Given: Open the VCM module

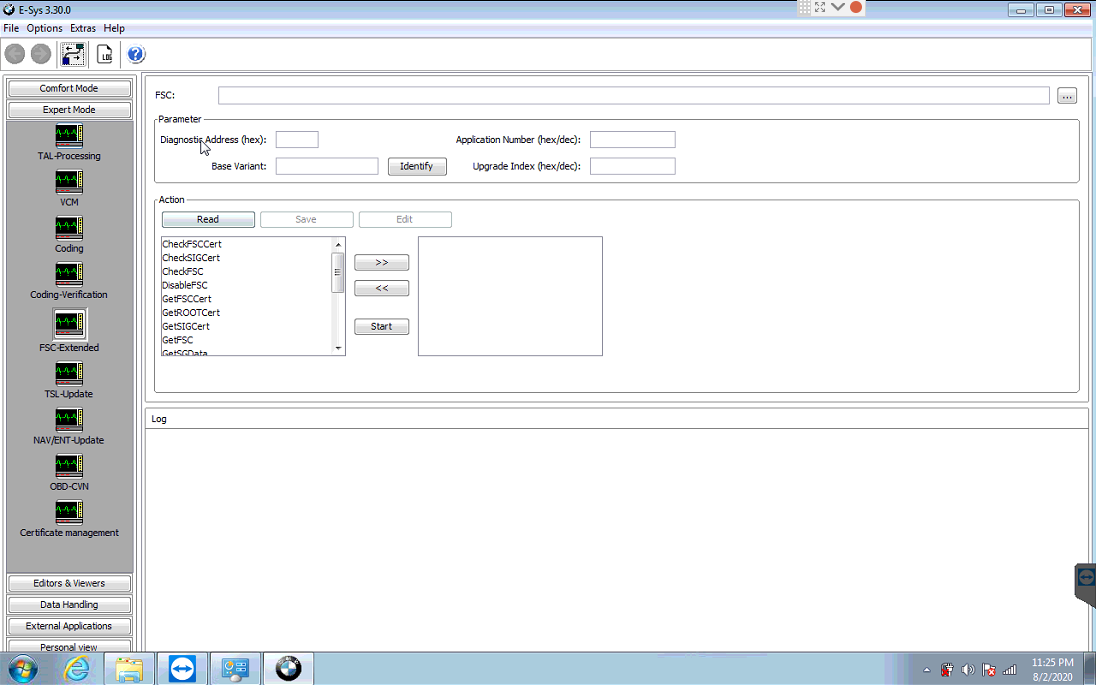Looking at the screenshot, I should pos(68,188).
